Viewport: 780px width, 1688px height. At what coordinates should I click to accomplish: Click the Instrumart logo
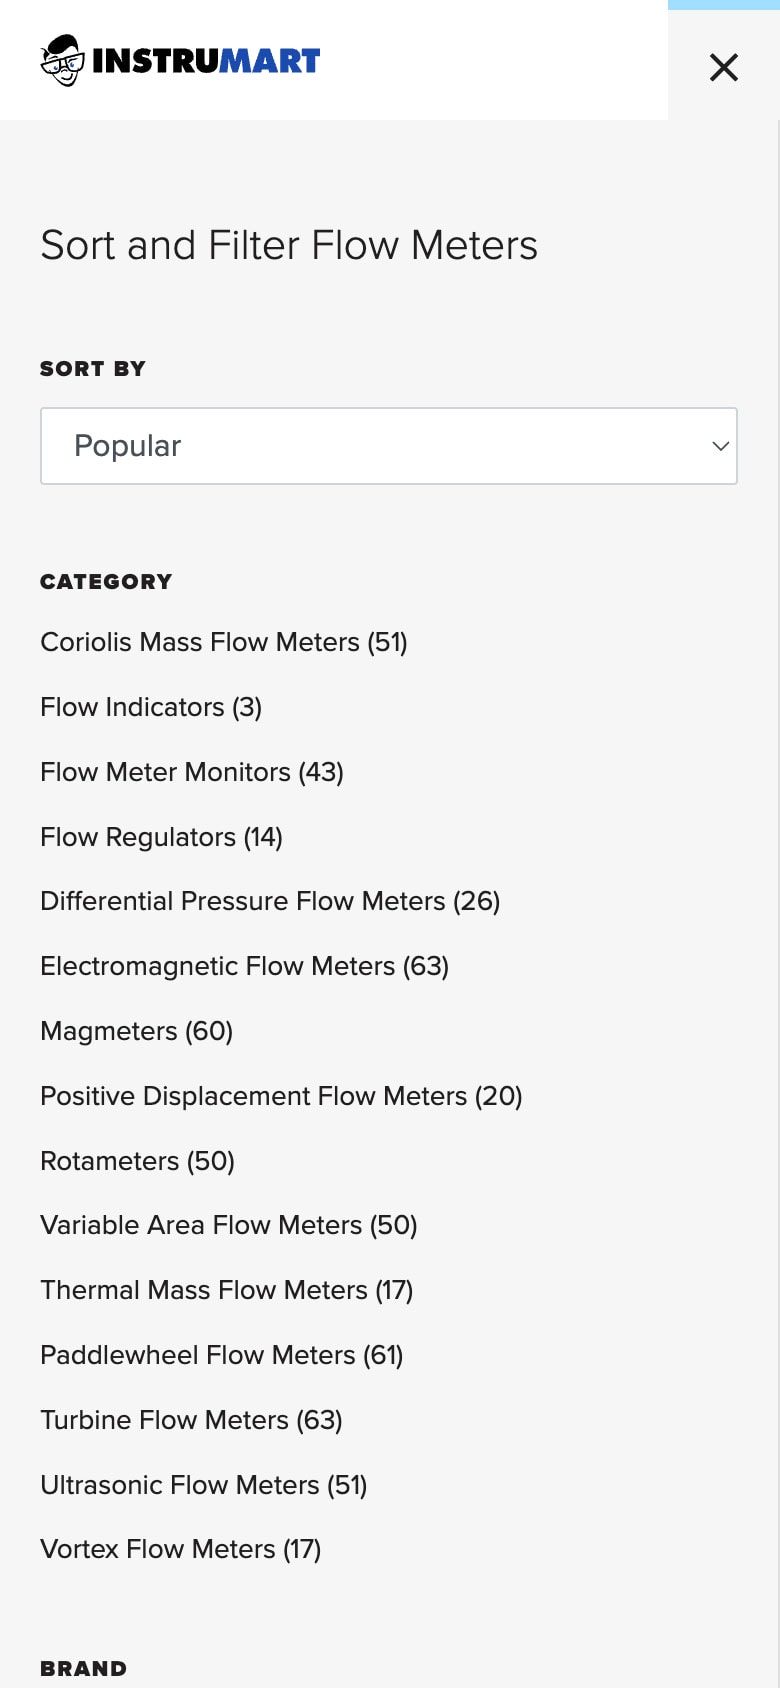coord(181,61)
